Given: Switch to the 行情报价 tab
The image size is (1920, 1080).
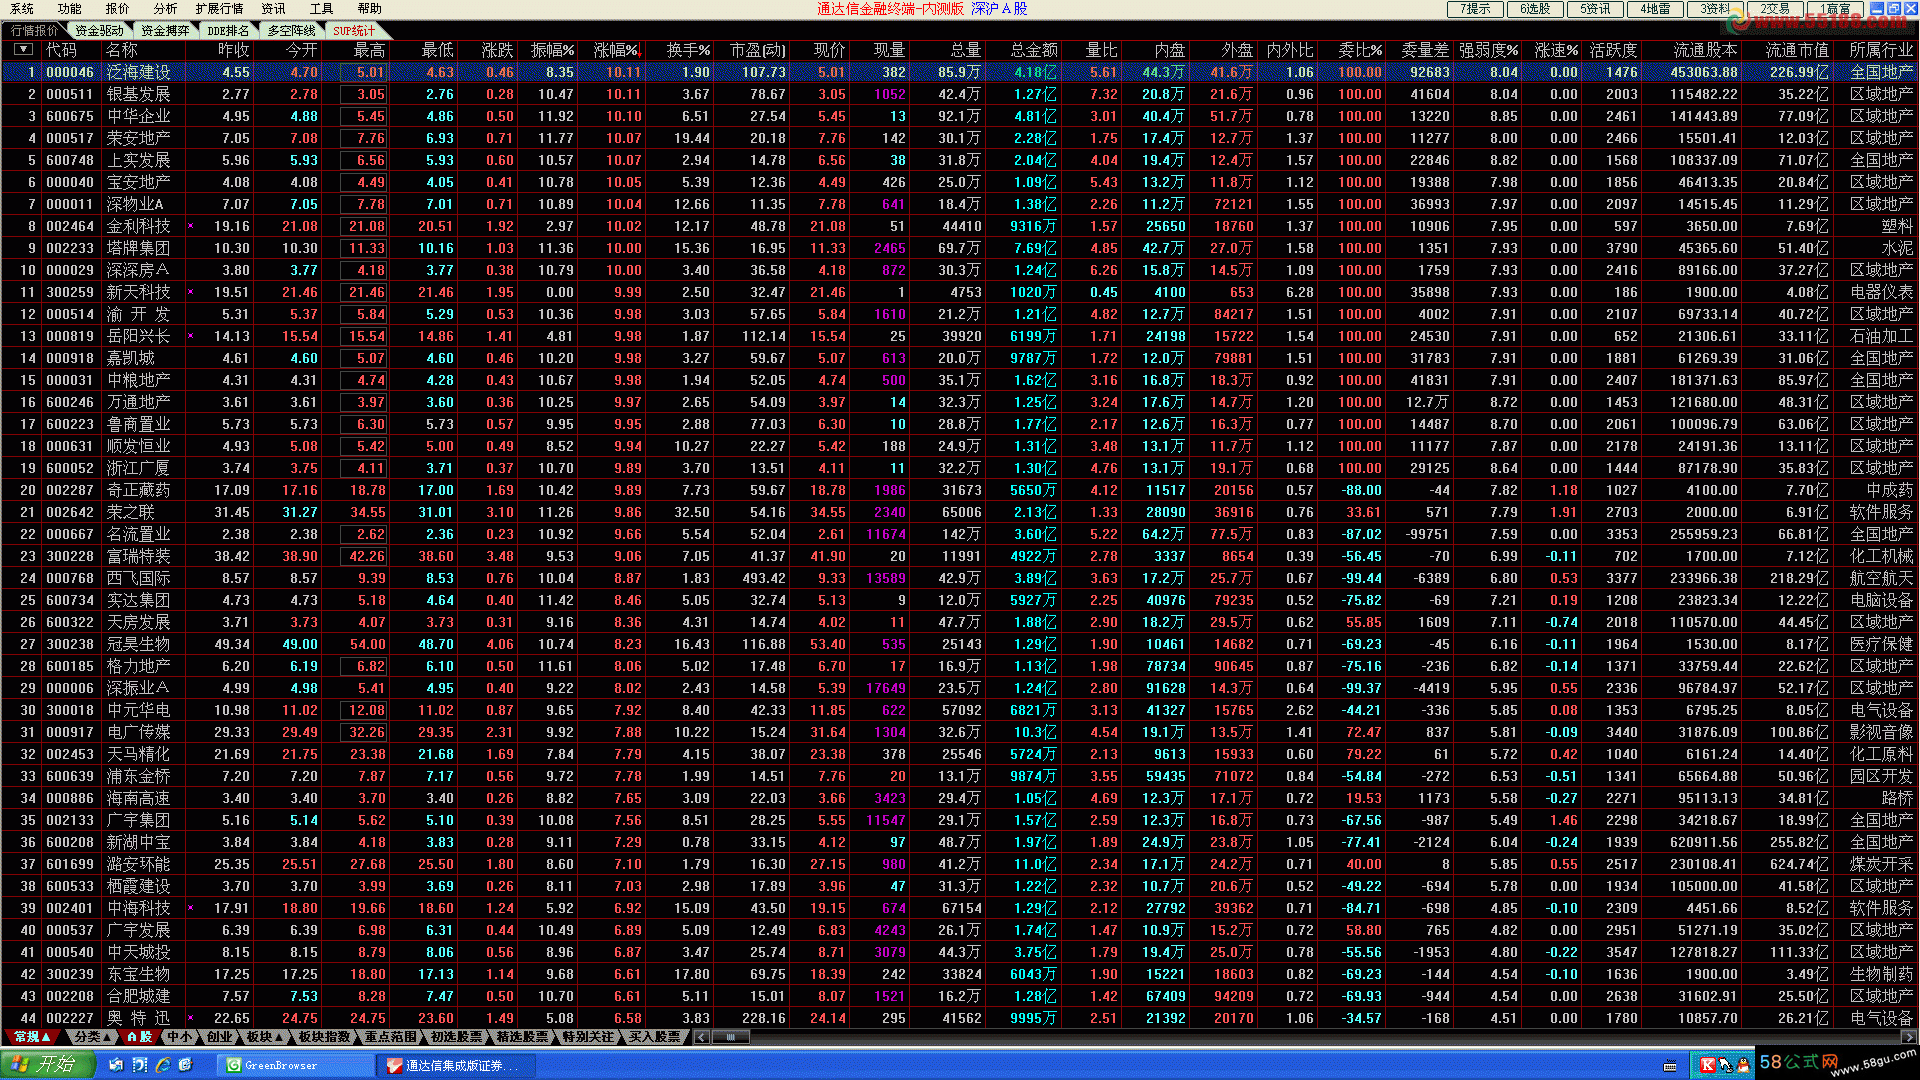Looking at the screenshot, I should coord(35,30).
